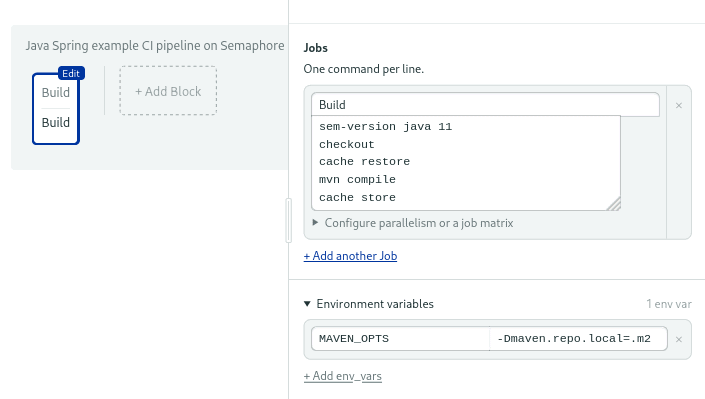705x399 pixels.
Task: Grab the commands textarea resize handle
Action: click(x=614, y=204)
